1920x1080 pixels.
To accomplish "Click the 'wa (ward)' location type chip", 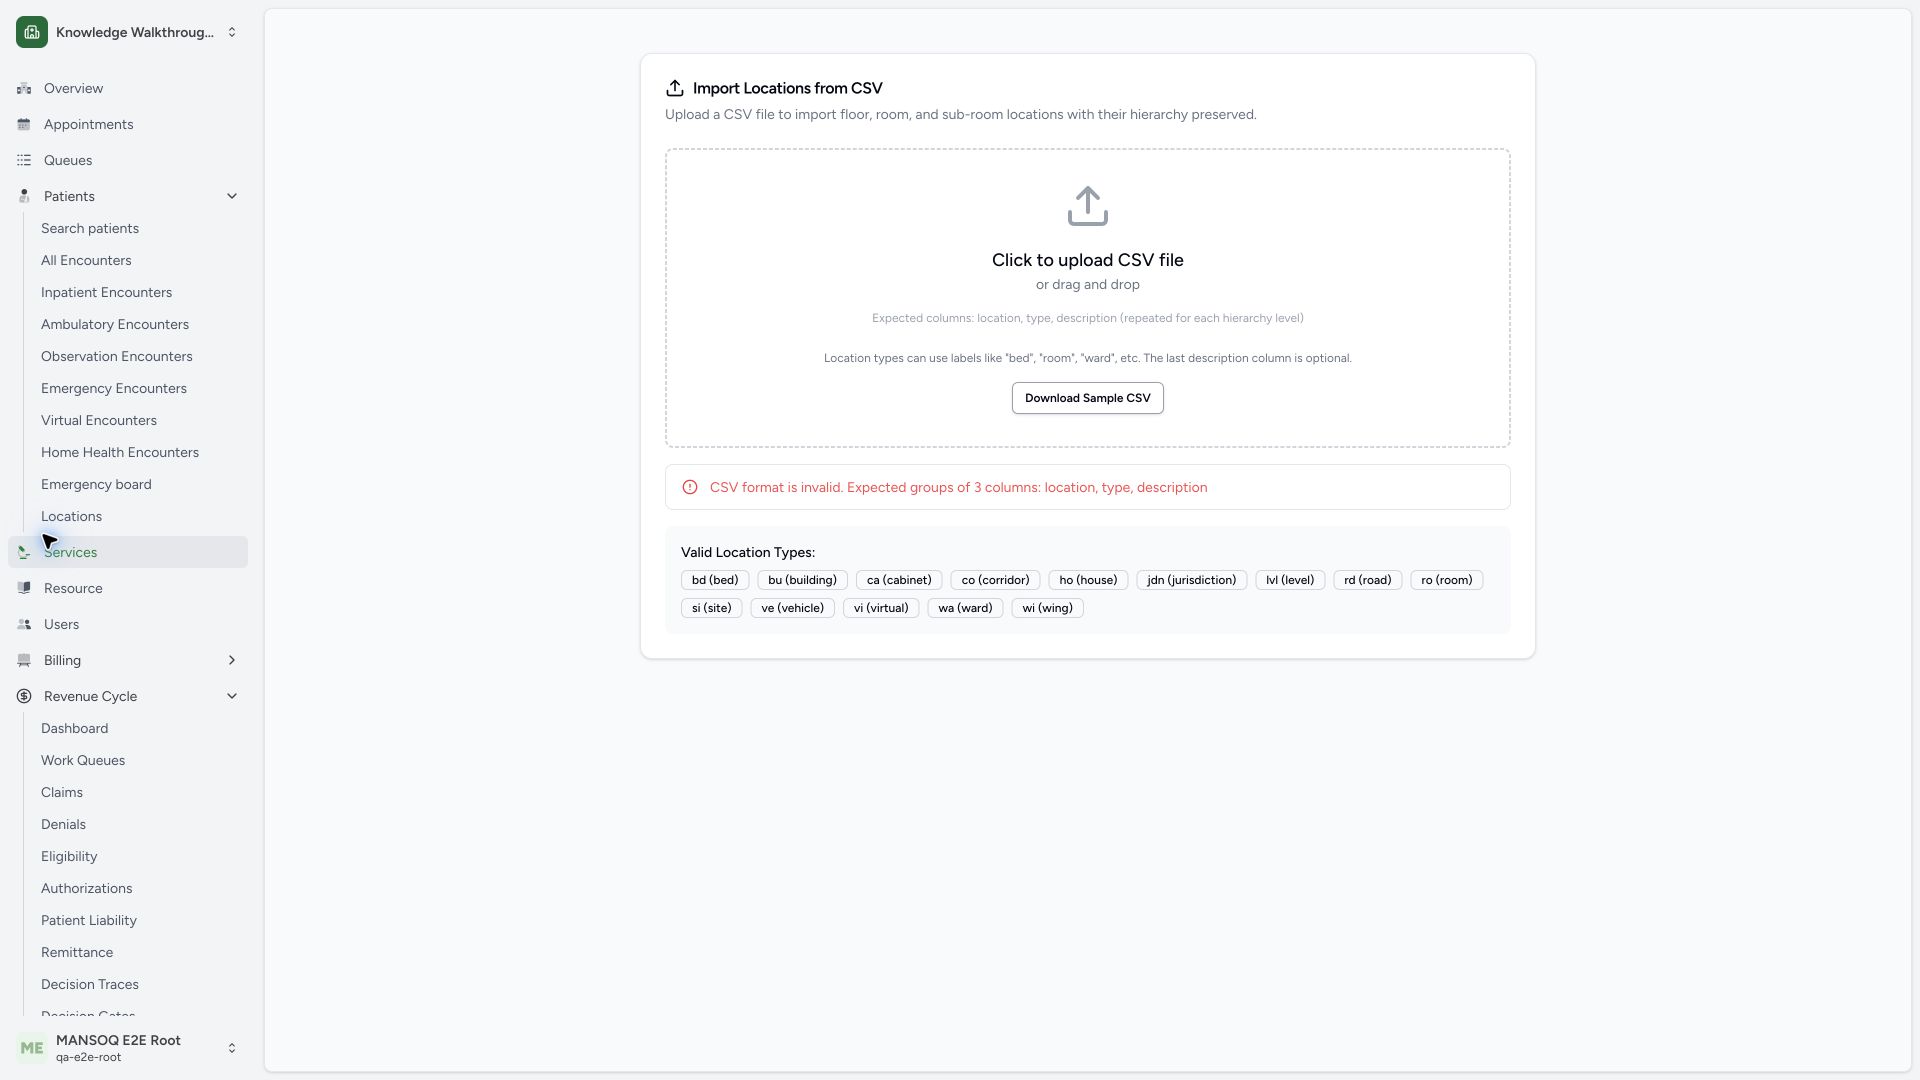I will [965, 608].
